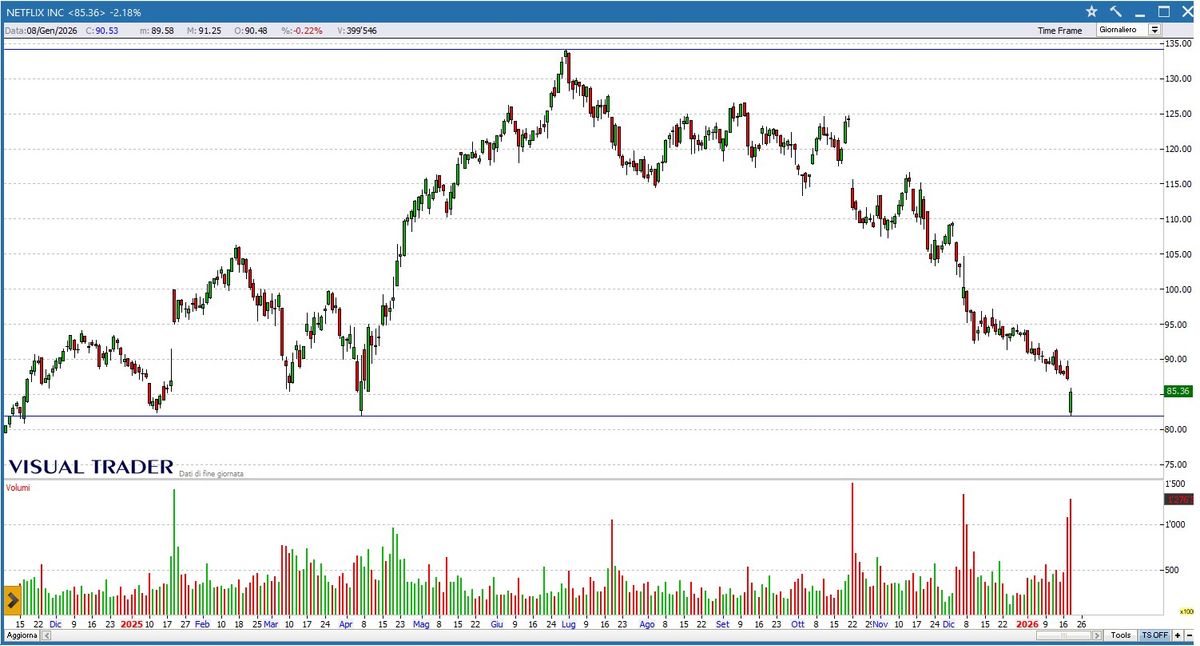Open the Tools menu
Viewport: 1200px width, 646px height.
pos(1120,635)
